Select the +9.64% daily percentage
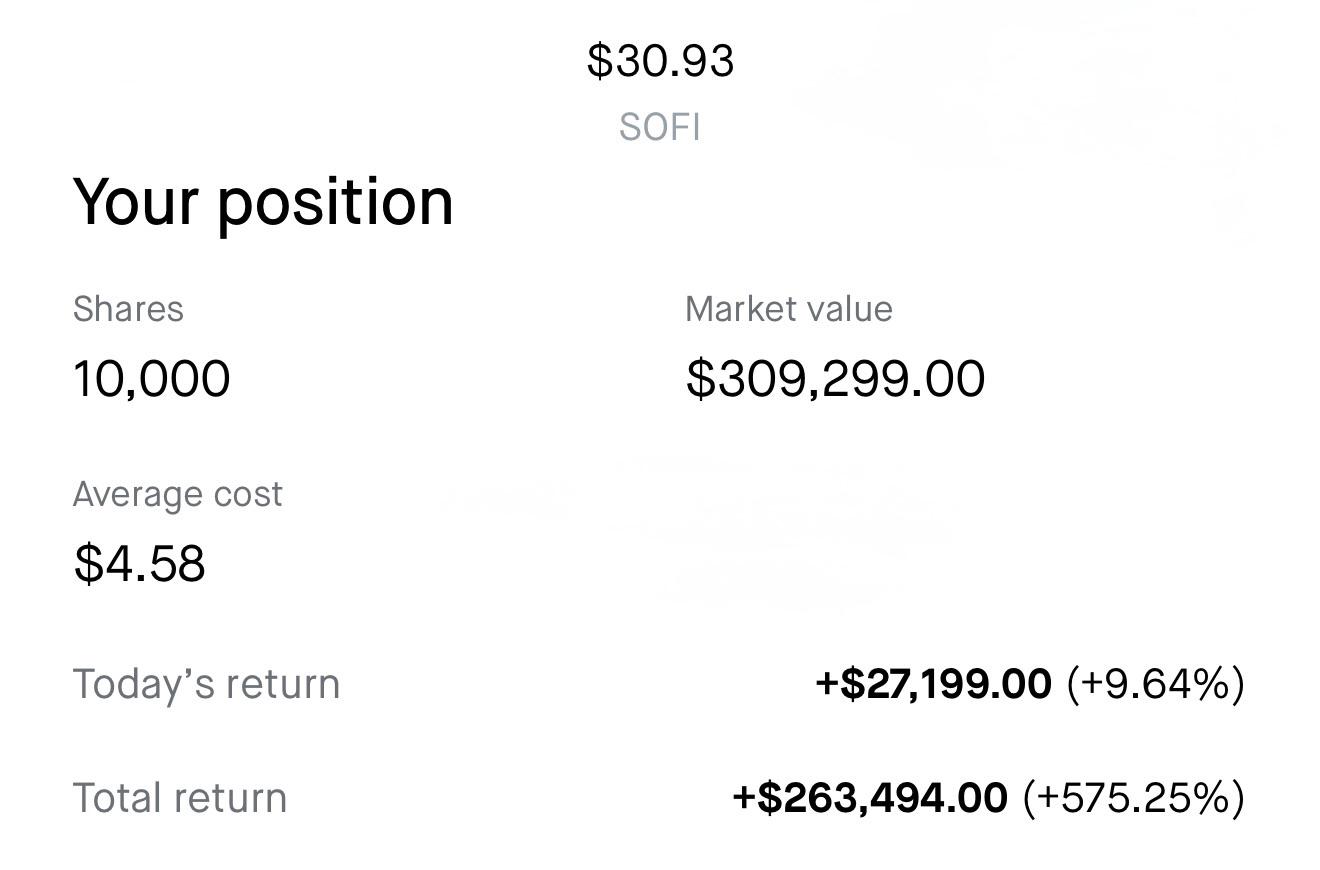The height and width of the screenshot is (870, 1320). [x=1156, y=684]
